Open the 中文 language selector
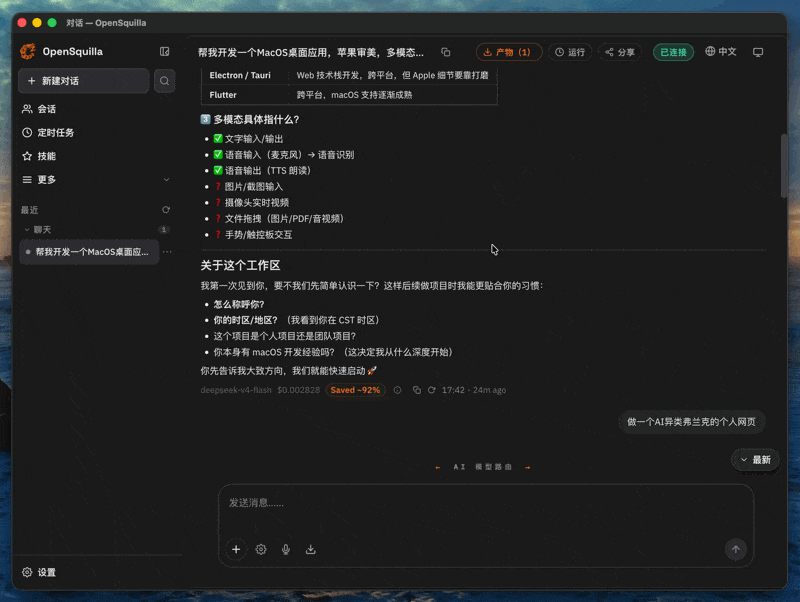The image size is (800, 602). coord(720,52)
